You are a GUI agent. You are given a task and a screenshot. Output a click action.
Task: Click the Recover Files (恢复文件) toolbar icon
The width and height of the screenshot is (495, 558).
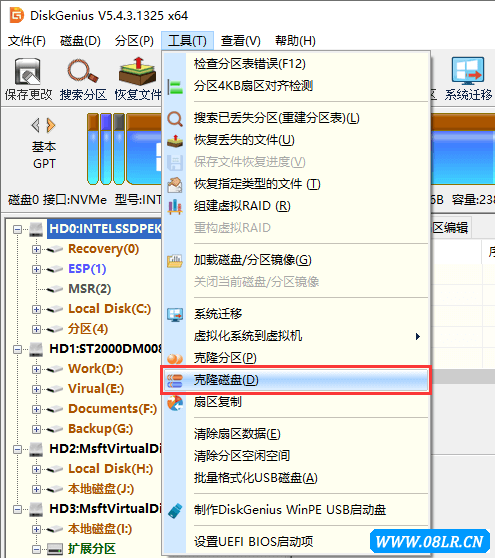coord(137,72)
